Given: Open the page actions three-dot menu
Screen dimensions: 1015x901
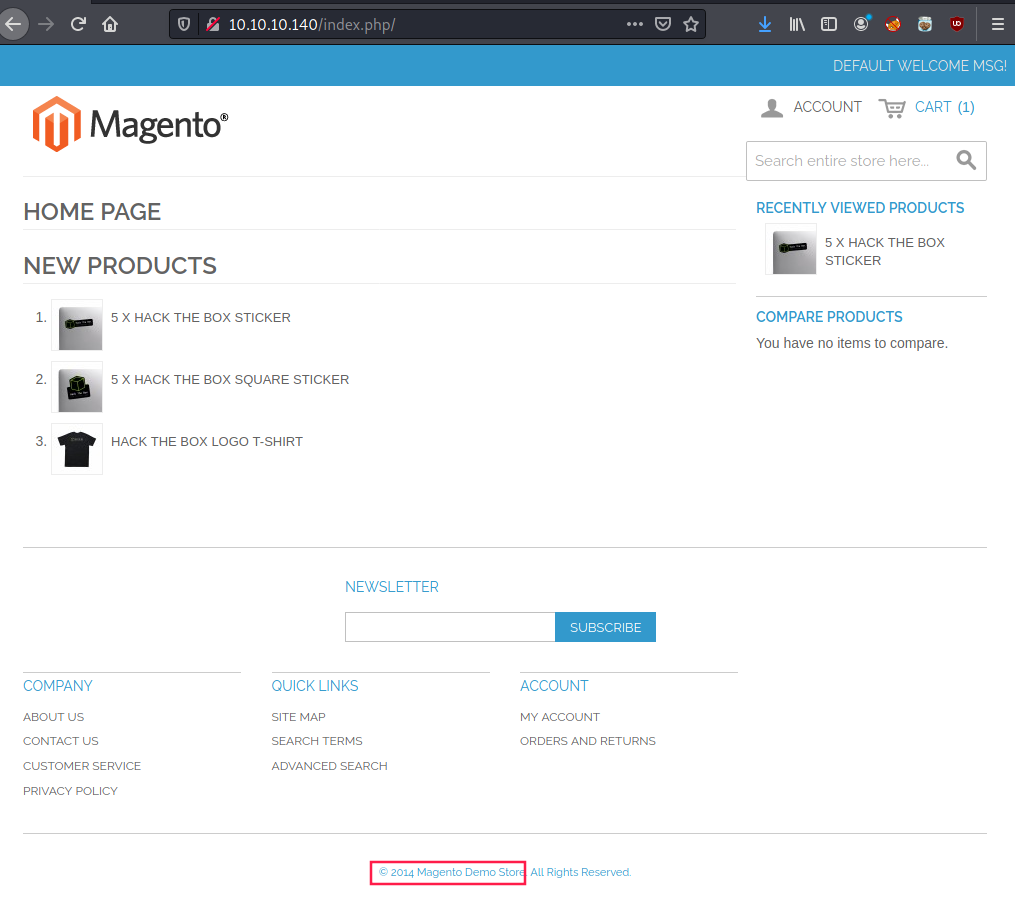Looking at the screenshot, I should pyautogui.click(x=635, y=24).
